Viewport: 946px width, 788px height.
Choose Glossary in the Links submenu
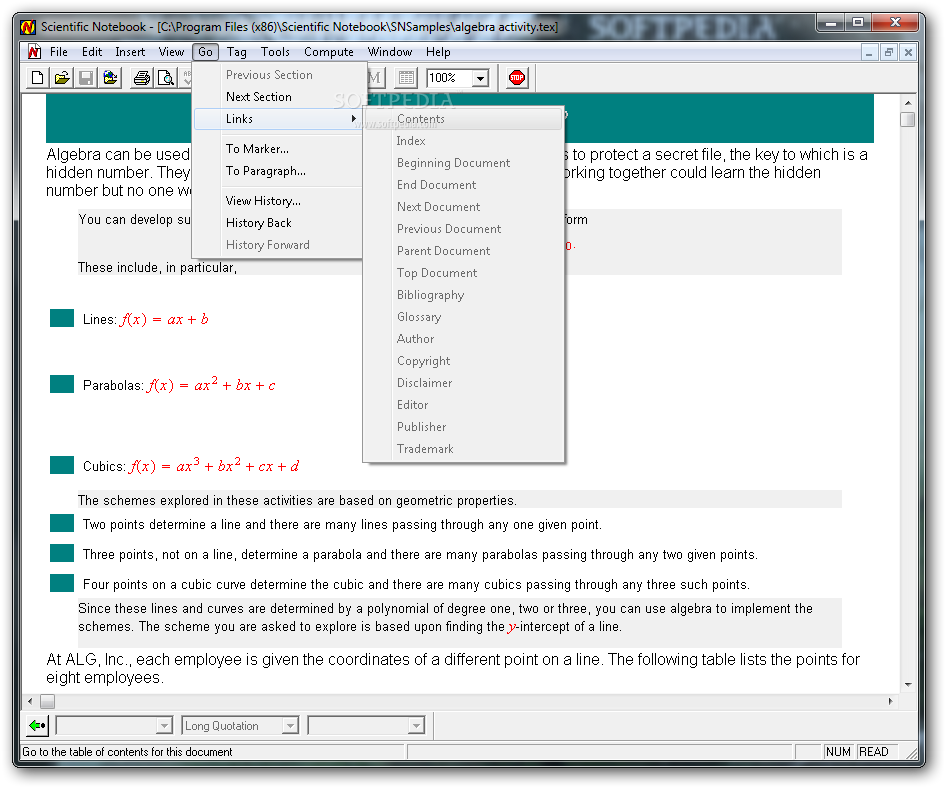pyautogui.click(x=463, y=317)
